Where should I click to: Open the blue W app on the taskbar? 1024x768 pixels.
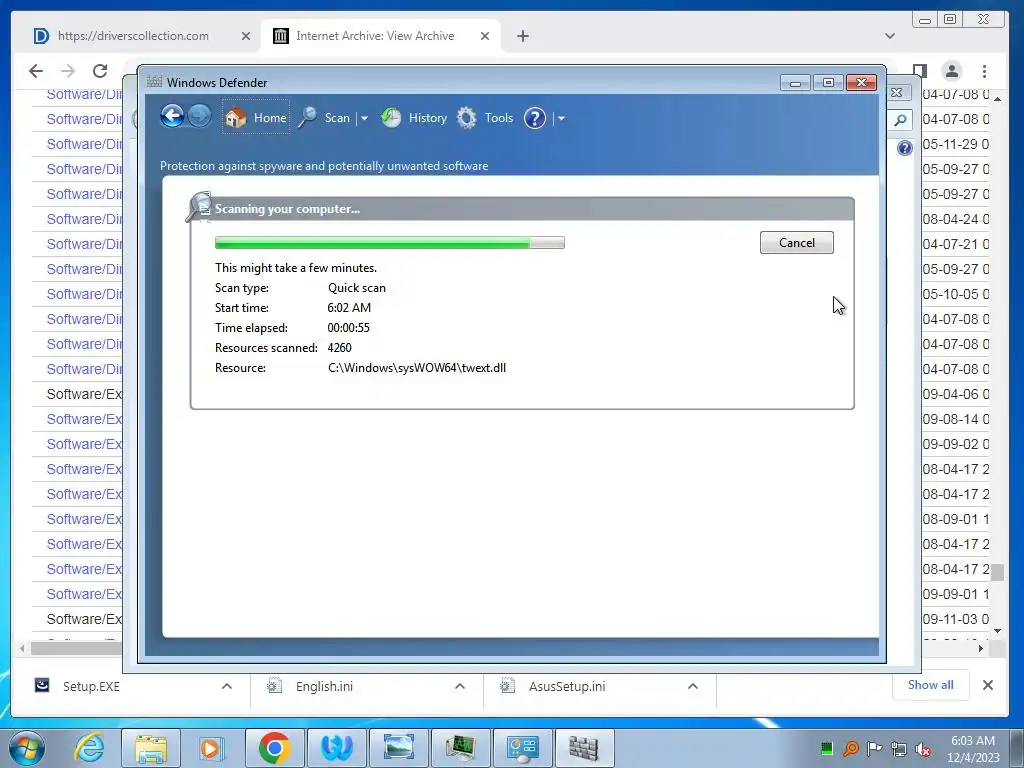pyautogui.click(x=336, y=748)
